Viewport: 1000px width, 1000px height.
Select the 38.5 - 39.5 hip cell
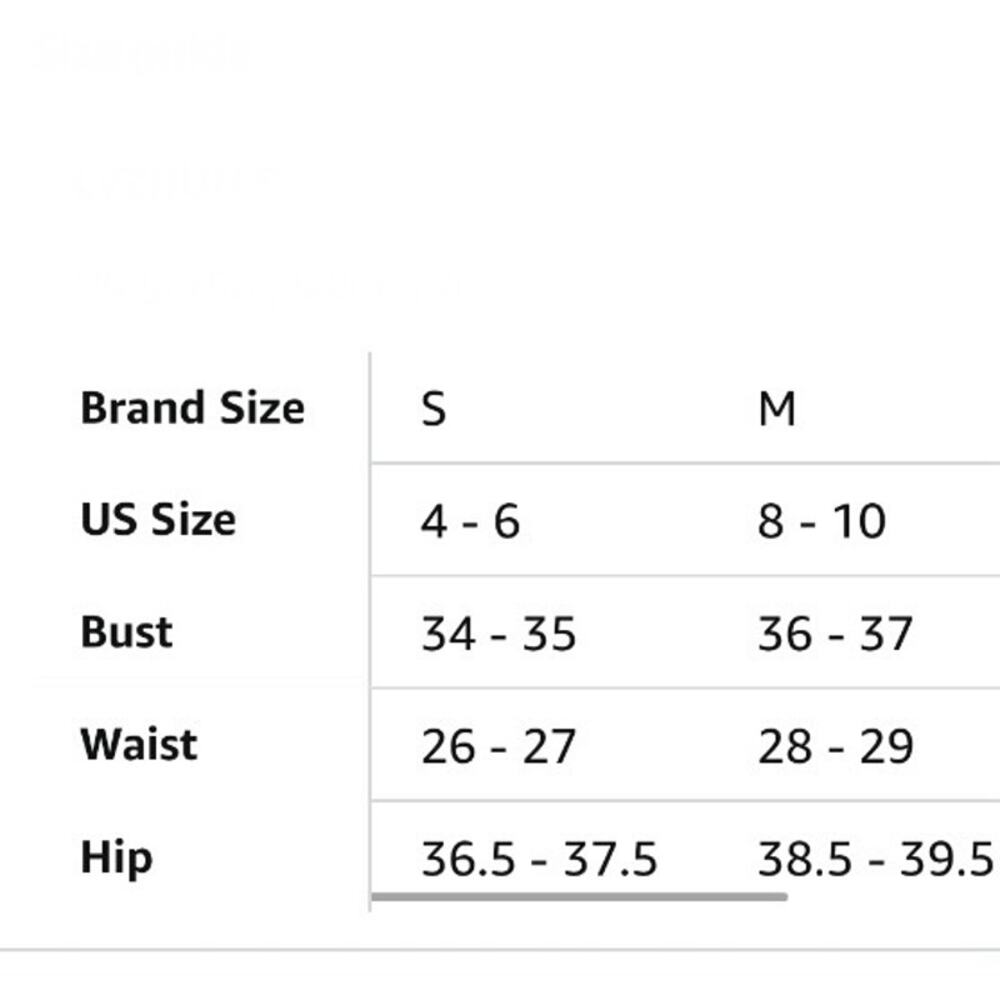point(876,858)
